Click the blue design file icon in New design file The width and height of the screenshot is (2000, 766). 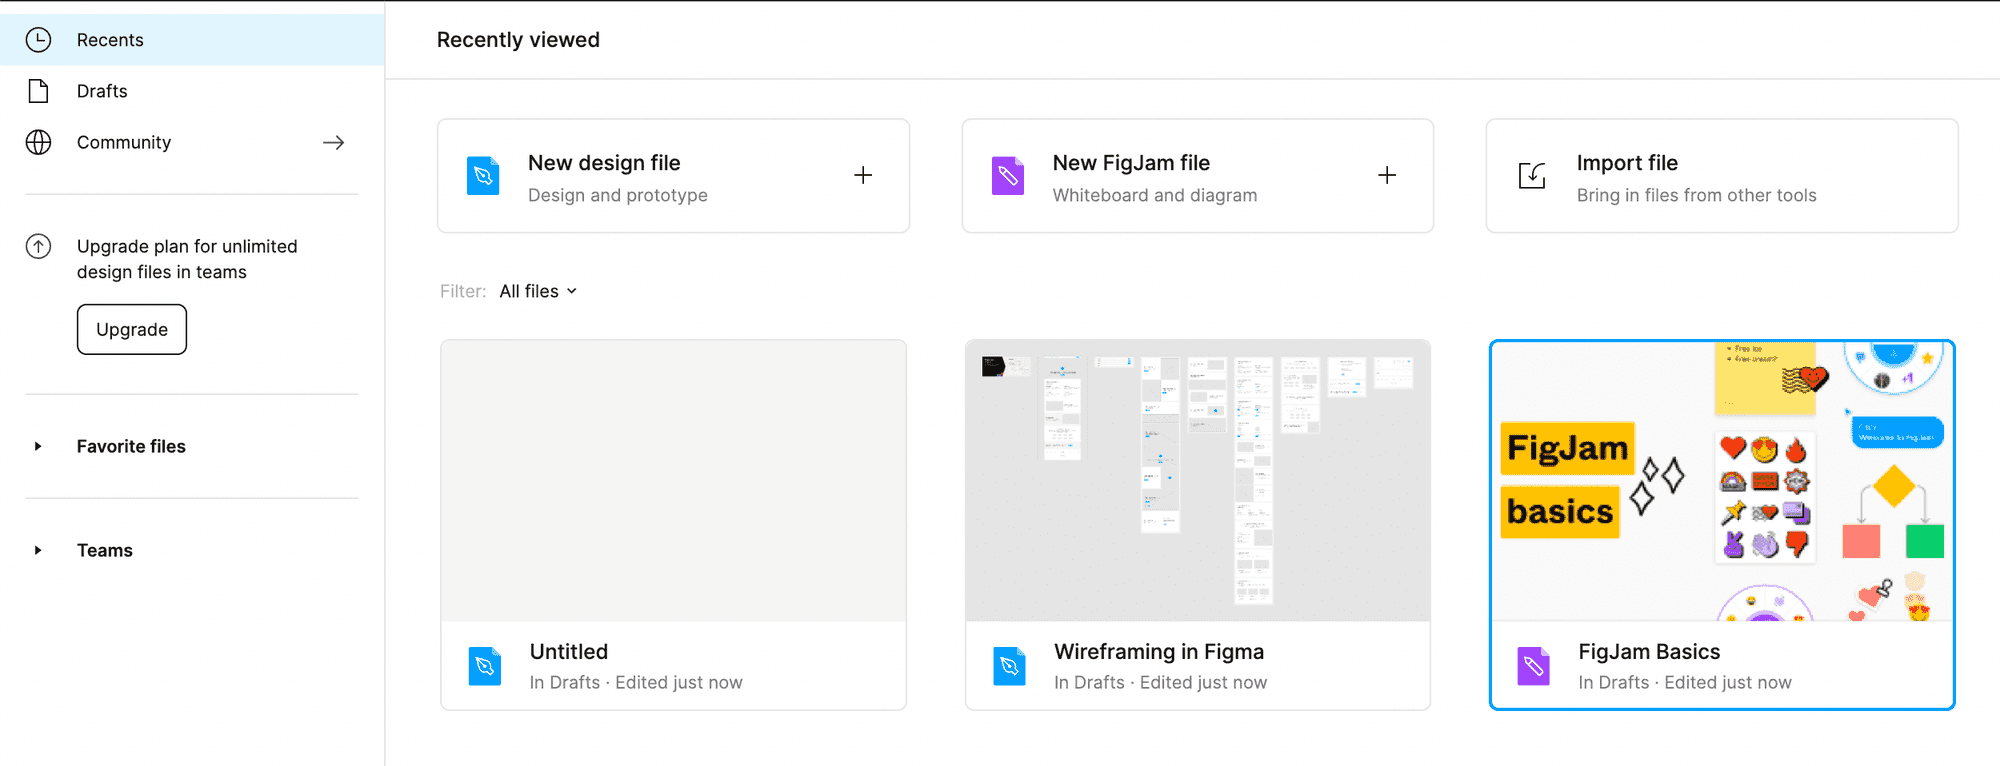point(483,176)
